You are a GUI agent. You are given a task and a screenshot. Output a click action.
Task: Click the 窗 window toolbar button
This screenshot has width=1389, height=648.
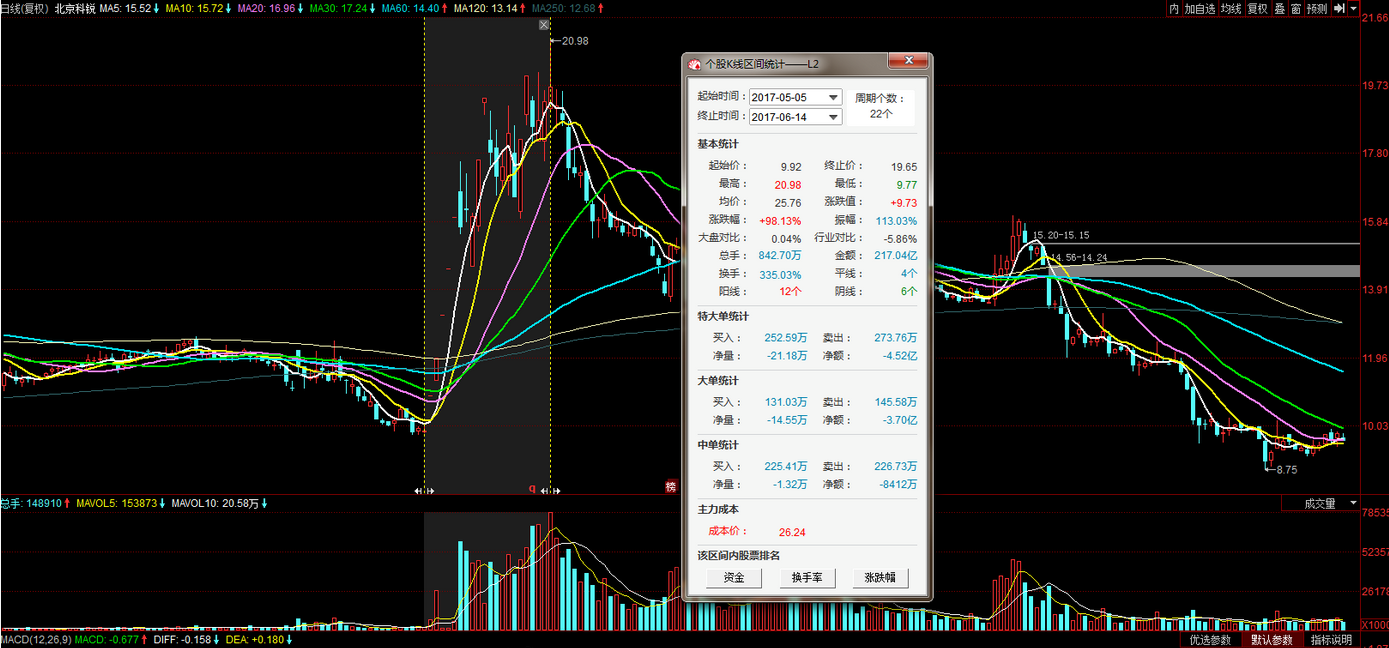point(1295,8)
